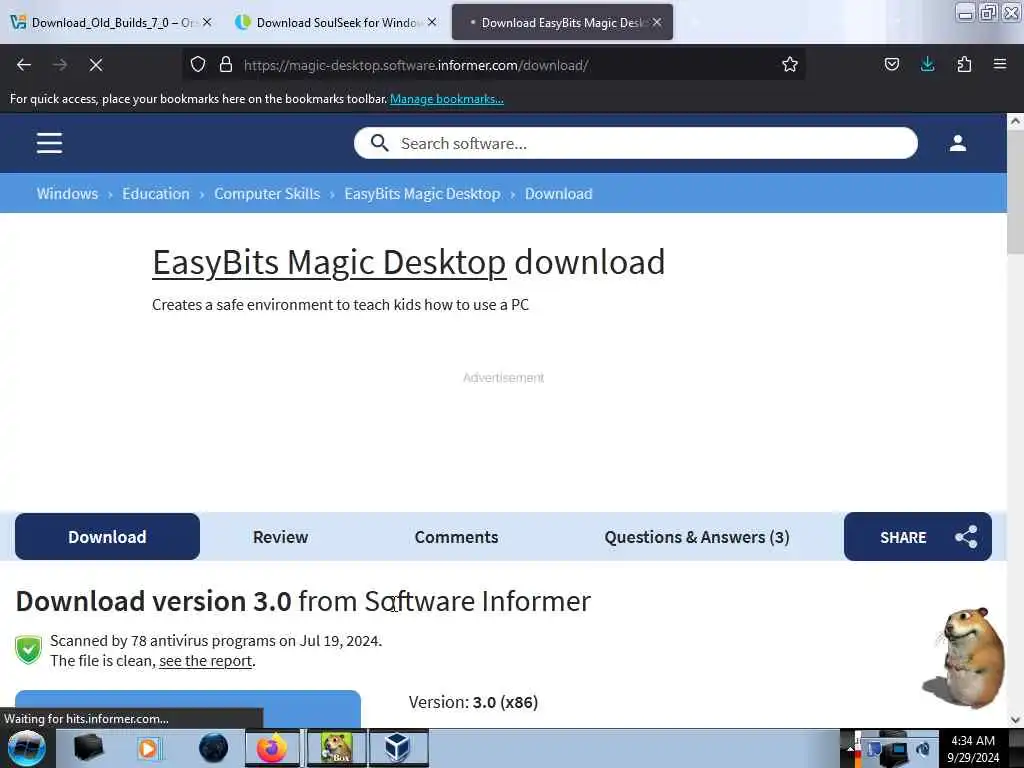1024x768 pixels.
Task: Show the Firefox downloads panel
Action: (927, 65)
